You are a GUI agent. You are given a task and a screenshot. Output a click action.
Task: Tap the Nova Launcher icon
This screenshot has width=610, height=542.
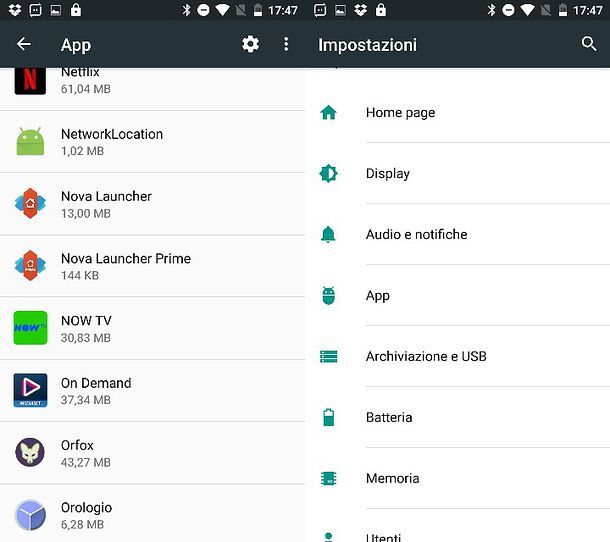click(30, 203)
